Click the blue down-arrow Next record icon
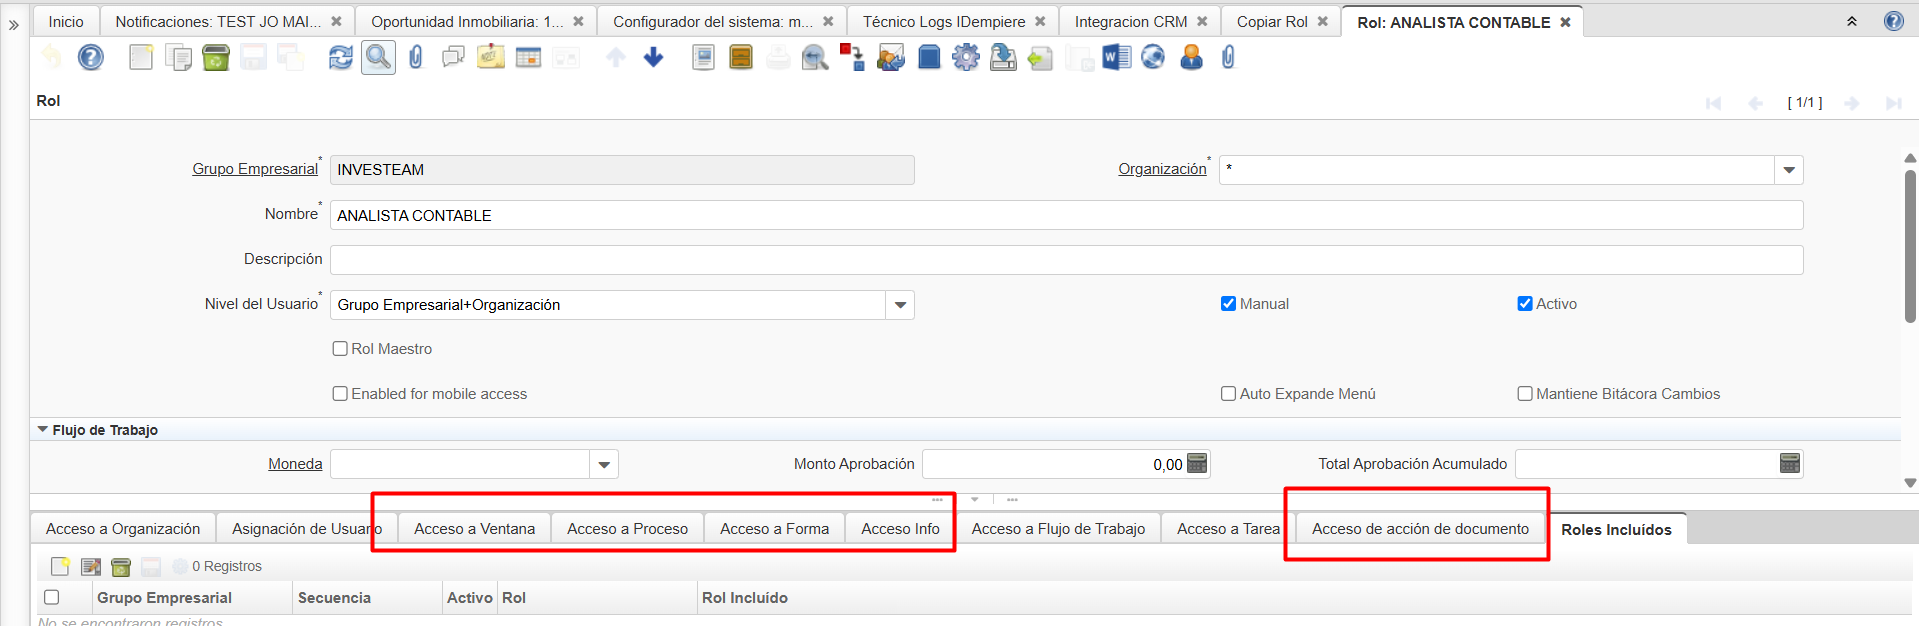Viewport: 1919px width, 626px height. (x=654, y=58)
